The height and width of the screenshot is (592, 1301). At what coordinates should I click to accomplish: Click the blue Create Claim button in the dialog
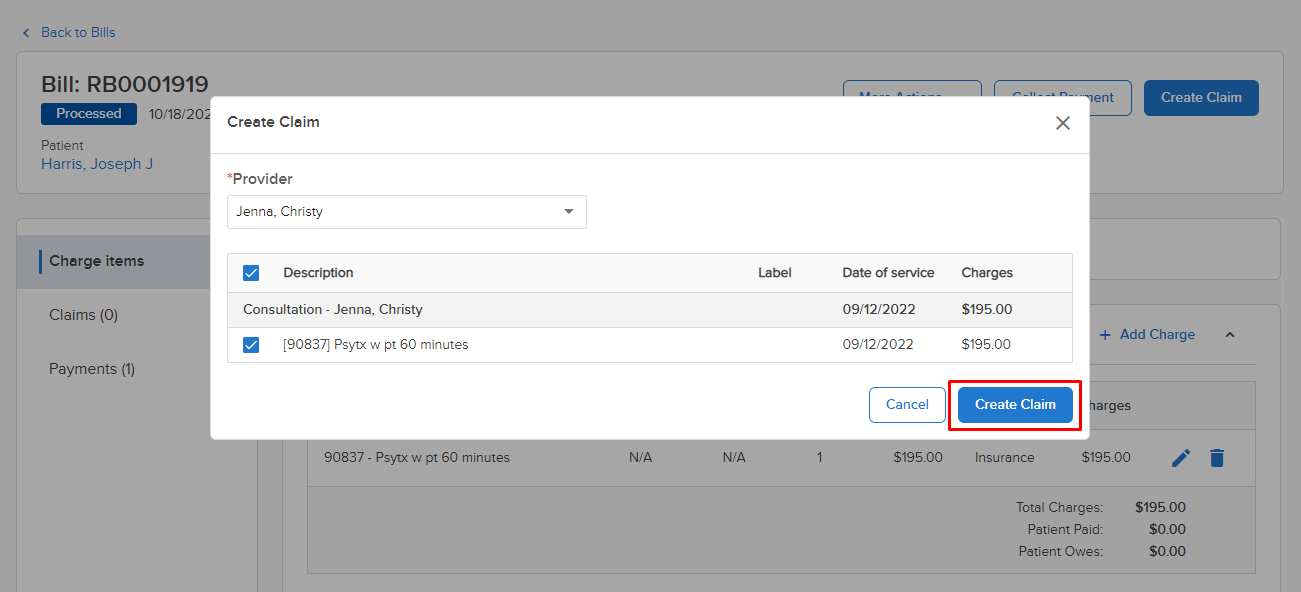click(x=1015, y=405)
